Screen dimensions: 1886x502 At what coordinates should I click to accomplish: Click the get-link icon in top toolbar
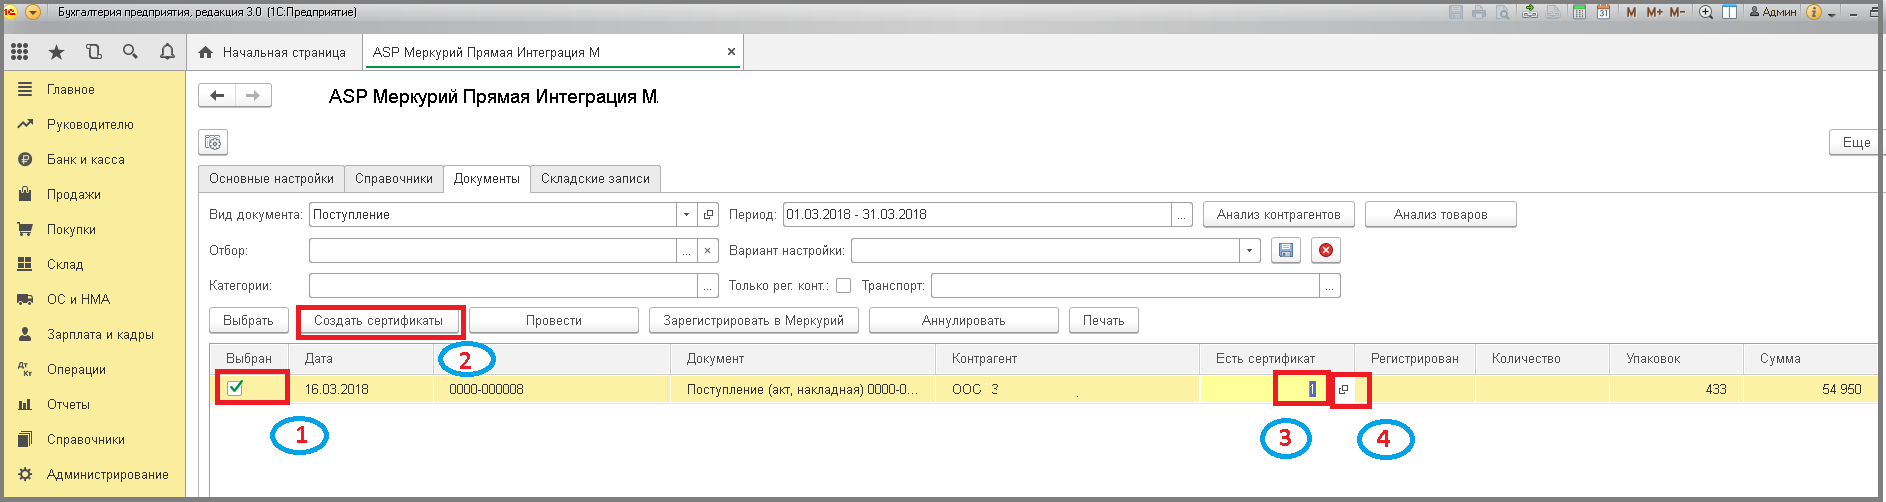[1530, 12]
